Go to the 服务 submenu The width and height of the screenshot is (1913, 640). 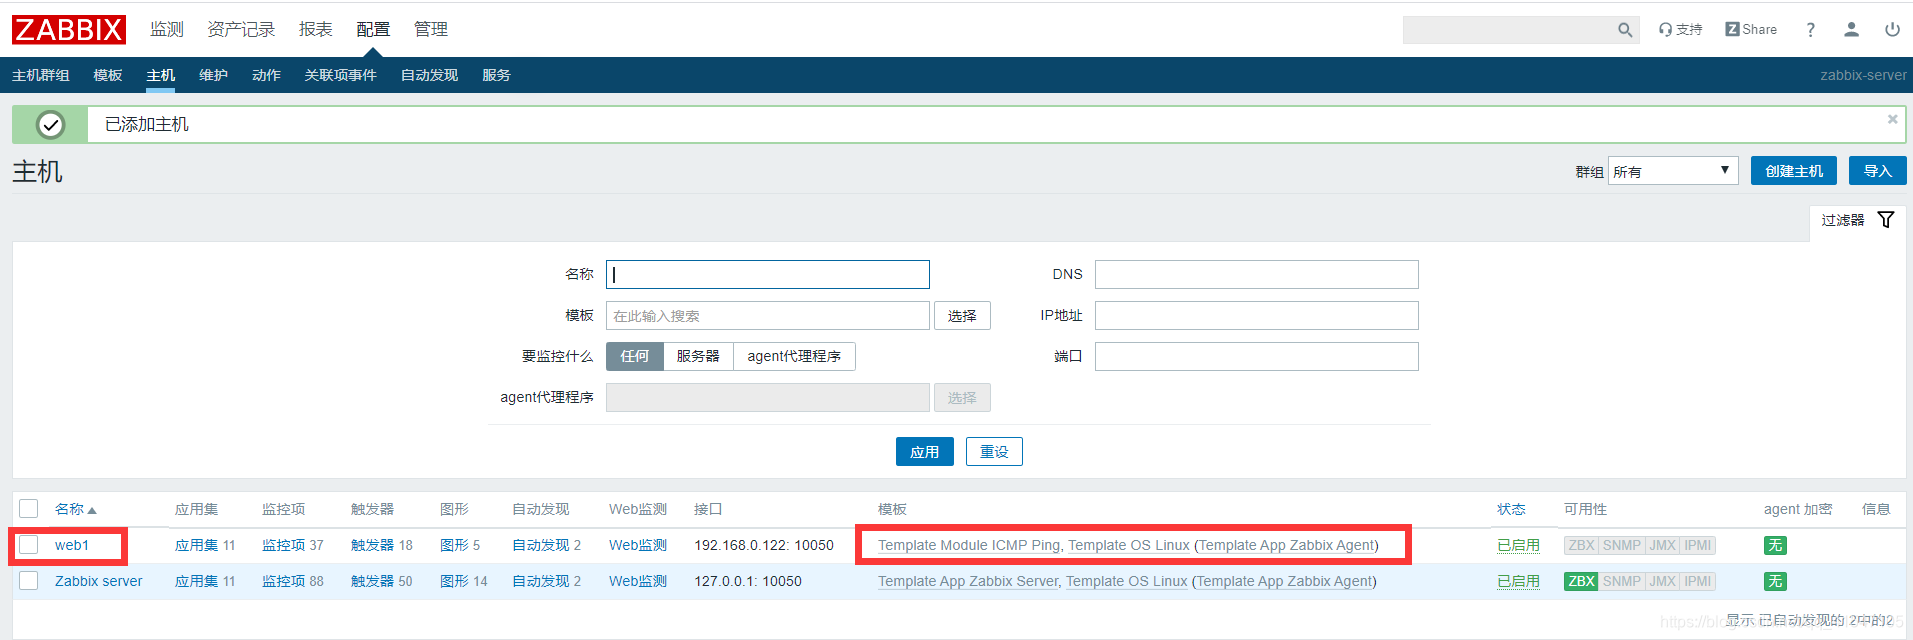click(x=496, y=75)
